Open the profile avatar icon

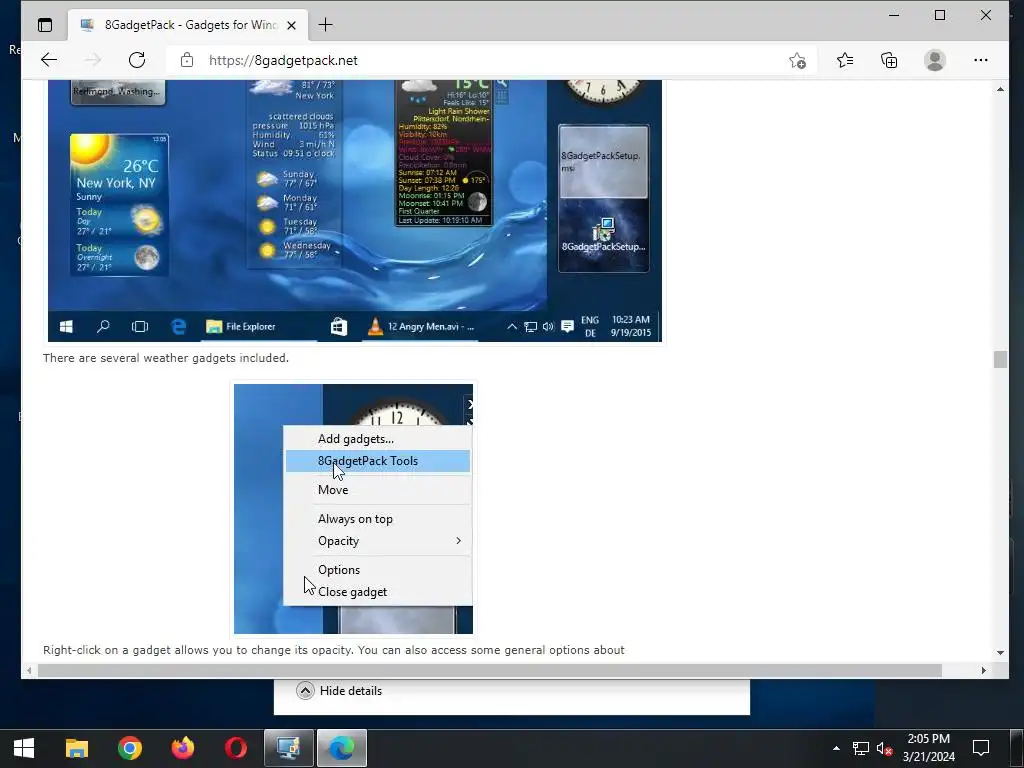pos(935,60)
